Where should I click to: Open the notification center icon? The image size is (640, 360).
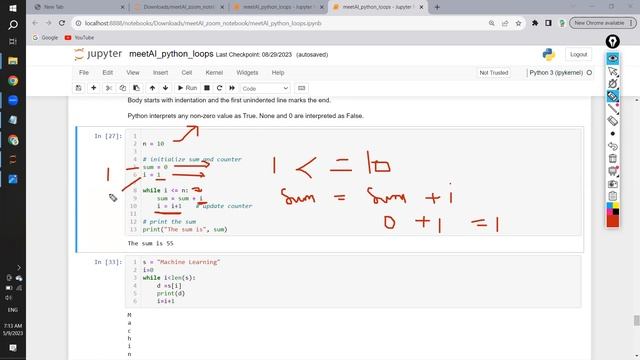13,348
